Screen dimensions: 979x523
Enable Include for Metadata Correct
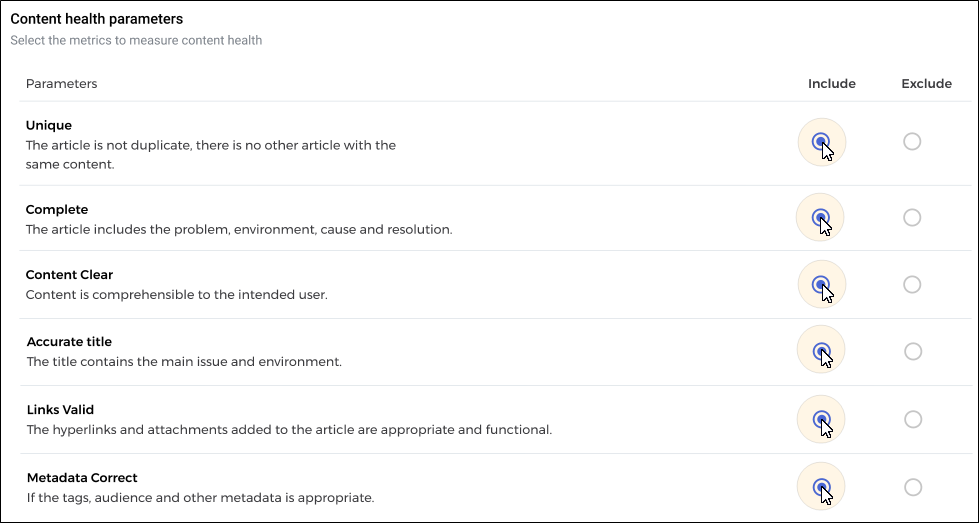[822, 487]
